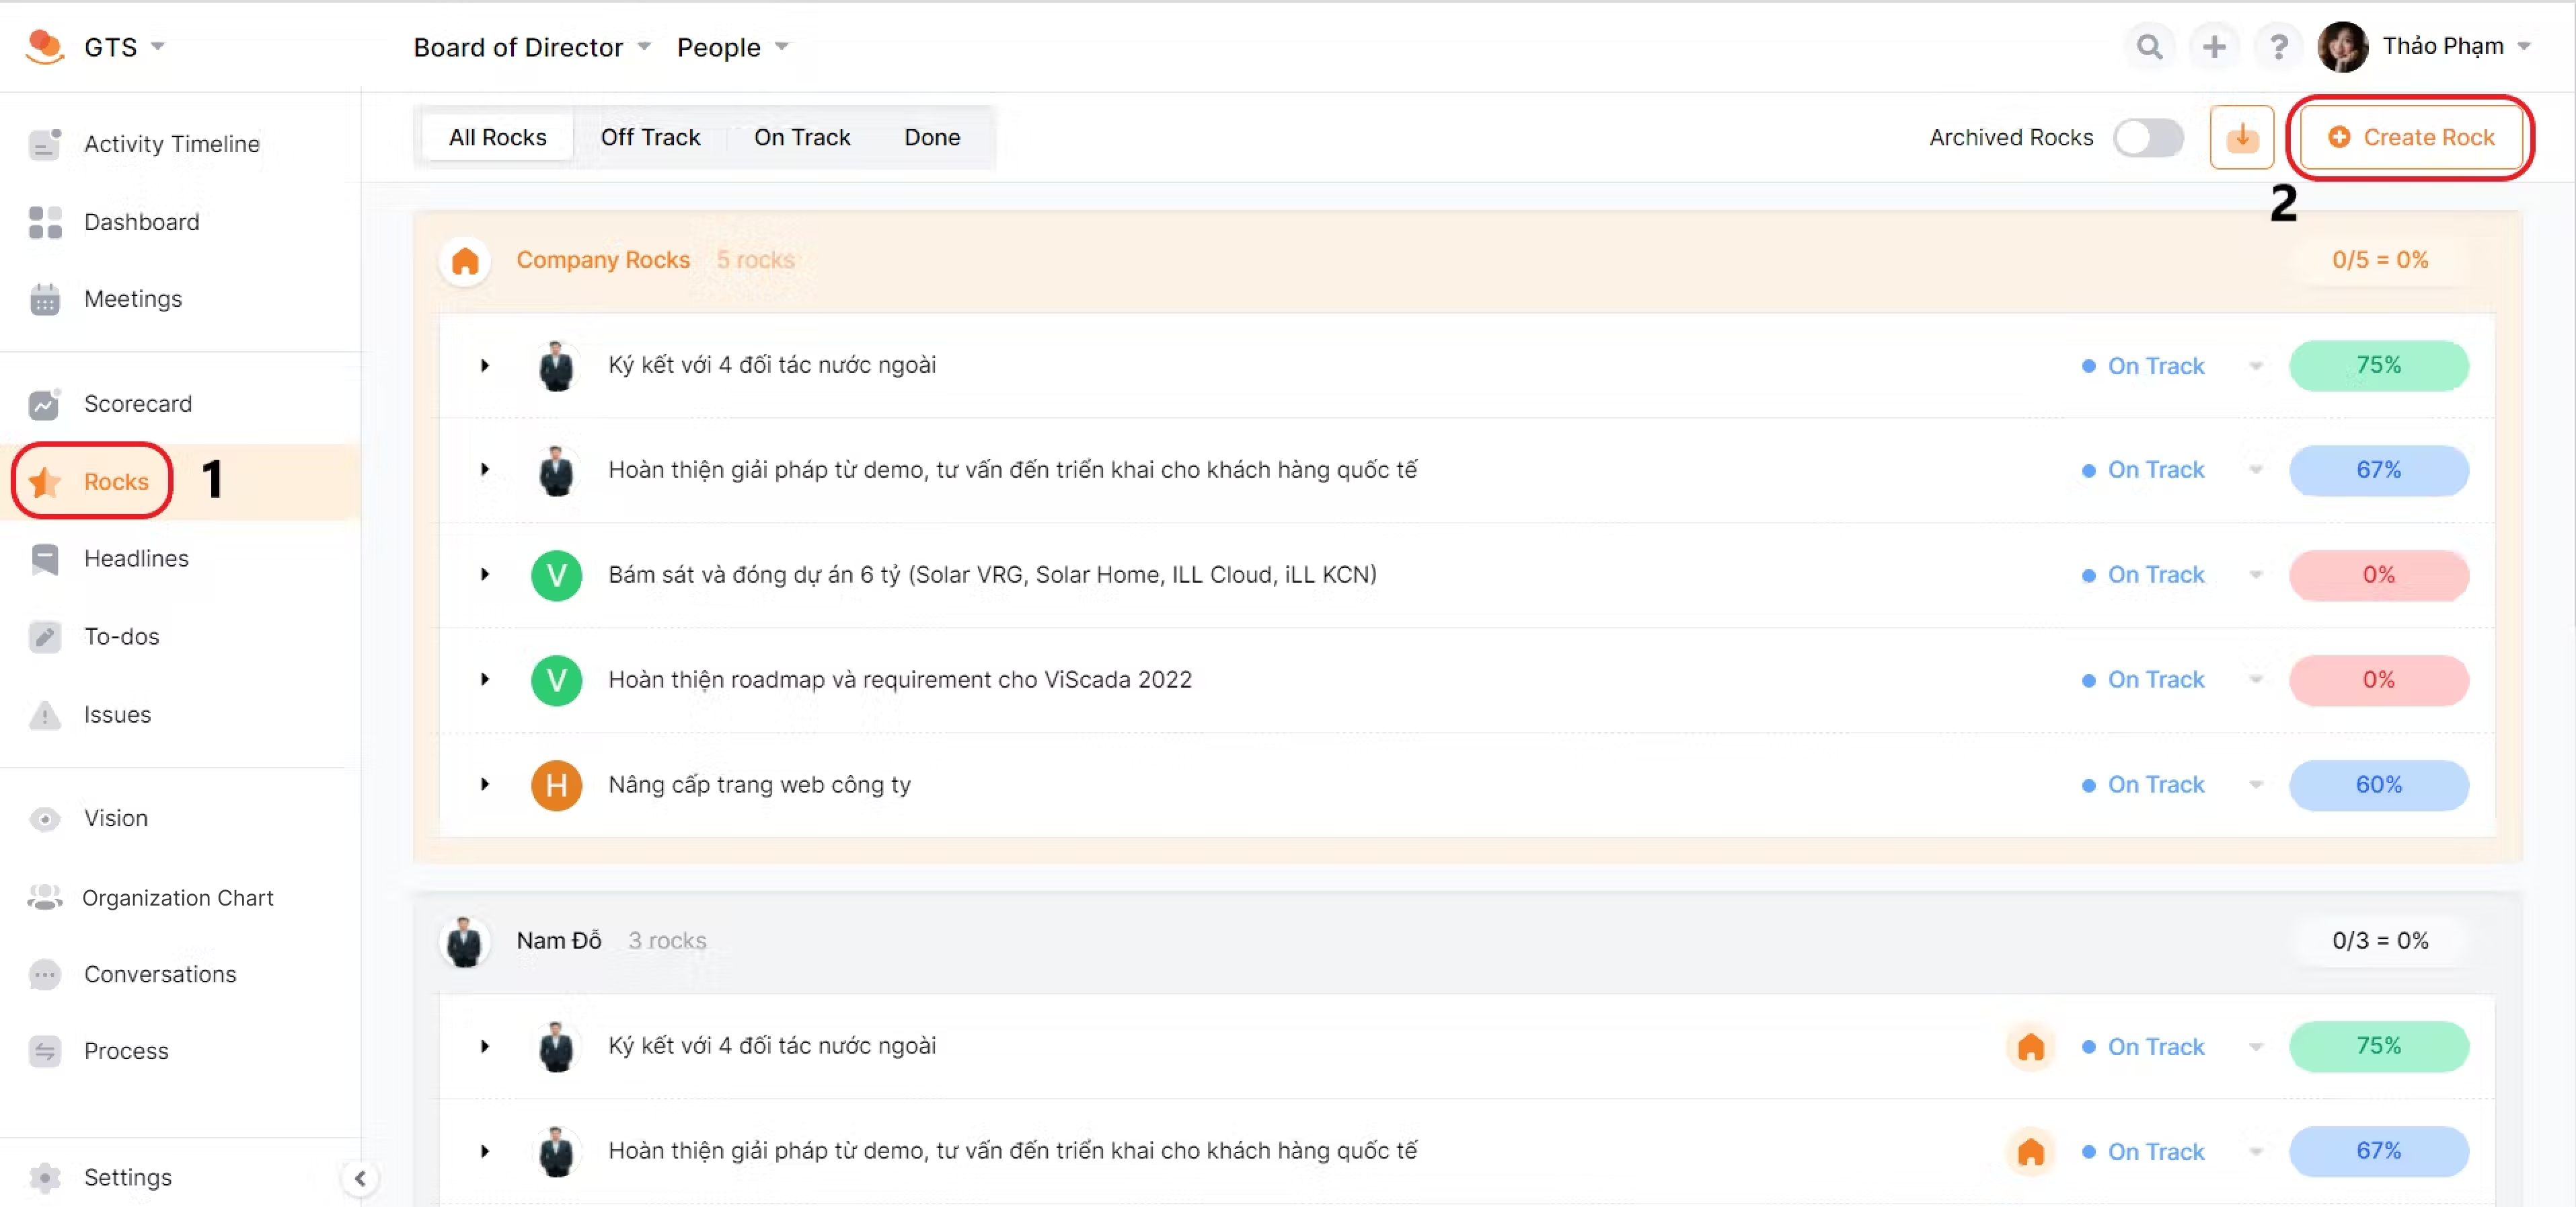Go to Issues in sidebar

pos(117,715)
